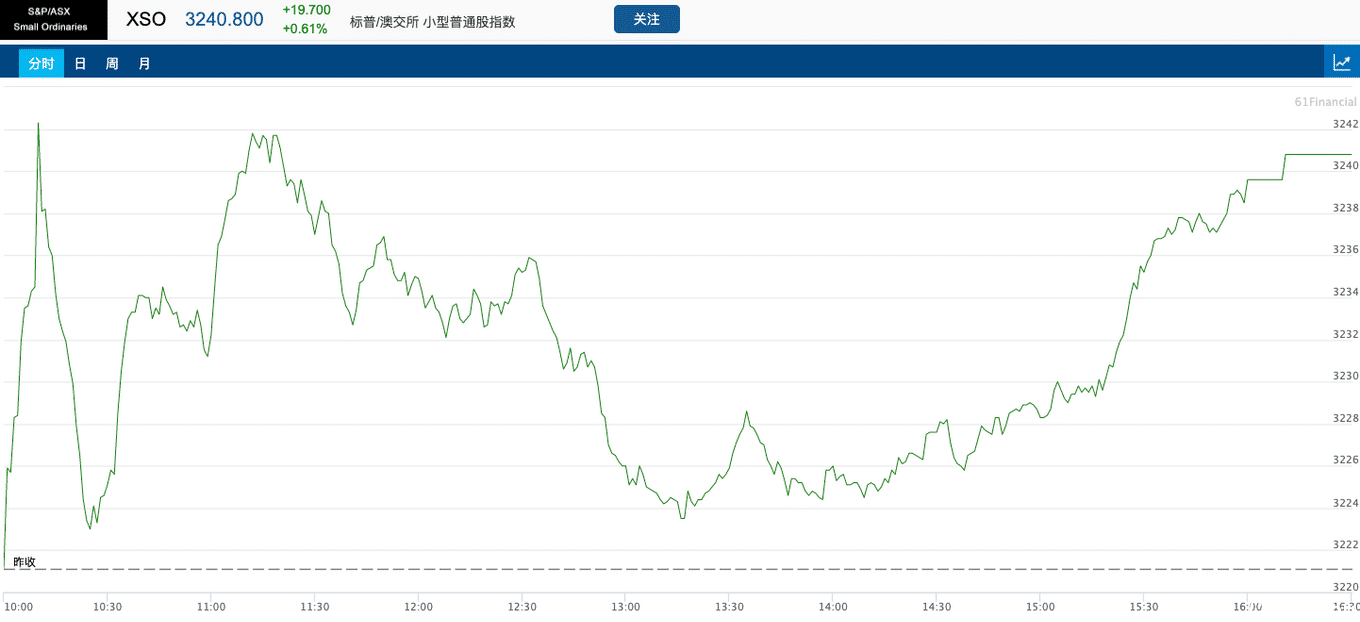Click the 3222 price axis label
This screenshot has width=1360, height=622.
coord(1346,545)
